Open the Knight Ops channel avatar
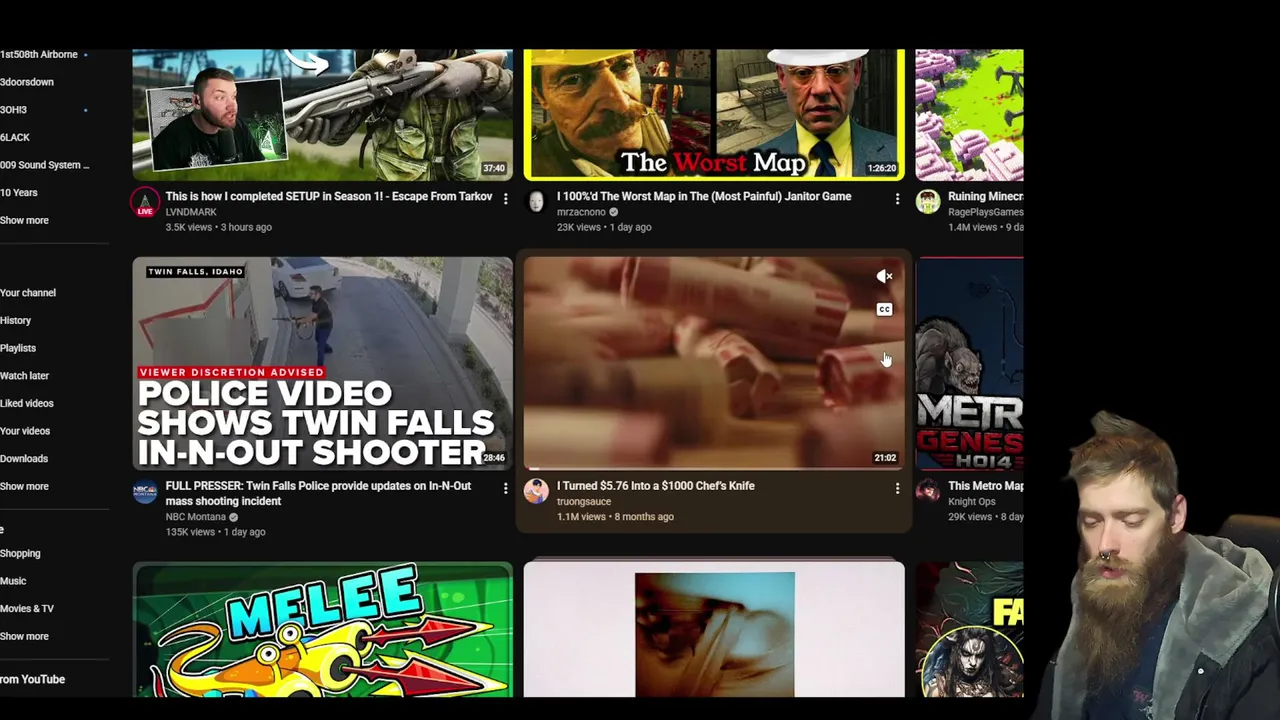This screenshot has width=1280, height=720. (928, 491)
